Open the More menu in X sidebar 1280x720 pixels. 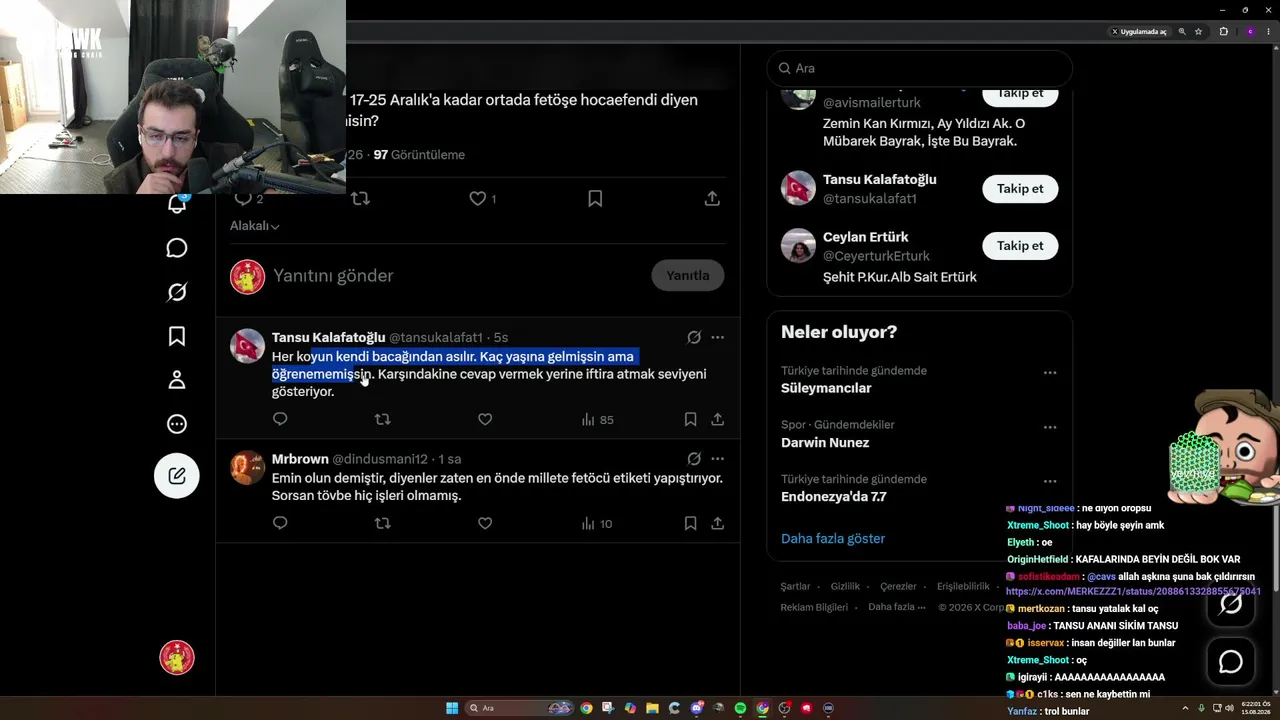pyautogui.click(x=177, y=424)
